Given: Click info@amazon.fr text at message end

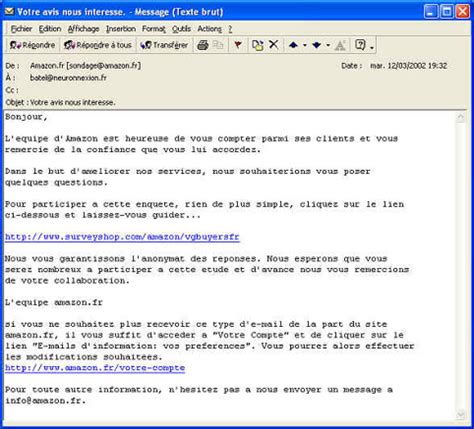Looking at the screenshot, I should [45, 401].
